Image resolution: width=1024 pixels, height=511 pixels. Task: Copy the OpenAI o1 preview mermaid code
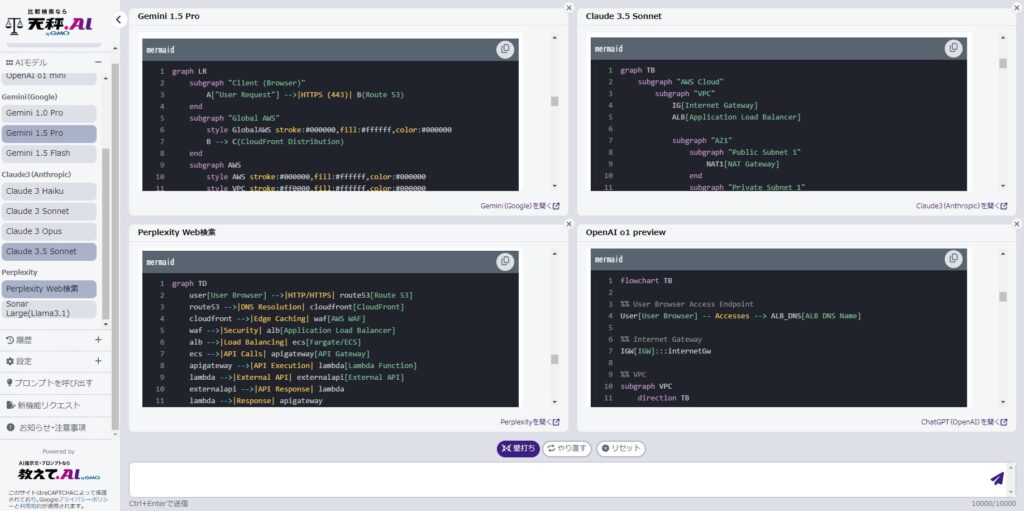click(x=953, y=259)
